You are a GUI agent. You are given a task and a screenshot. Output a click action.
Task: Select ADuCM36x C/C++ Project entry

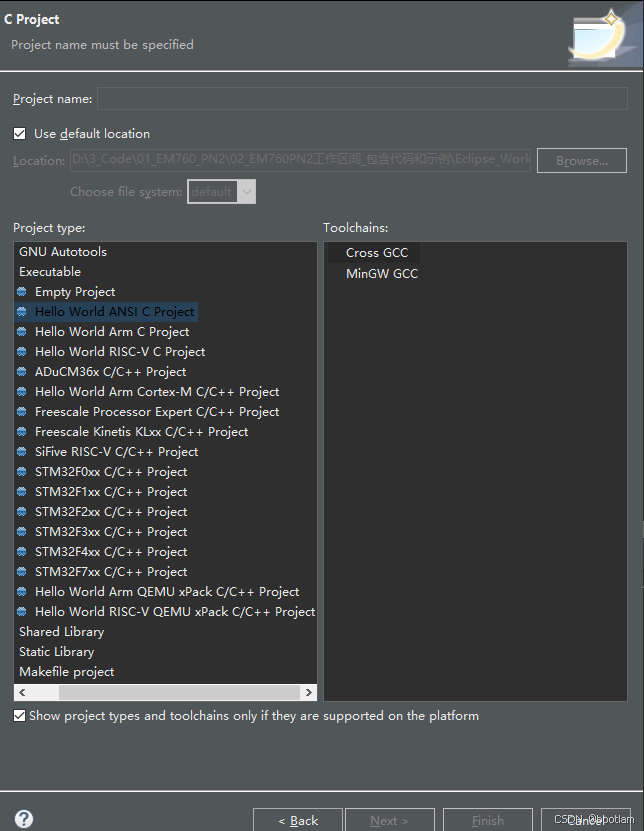[x=110, y=372]
